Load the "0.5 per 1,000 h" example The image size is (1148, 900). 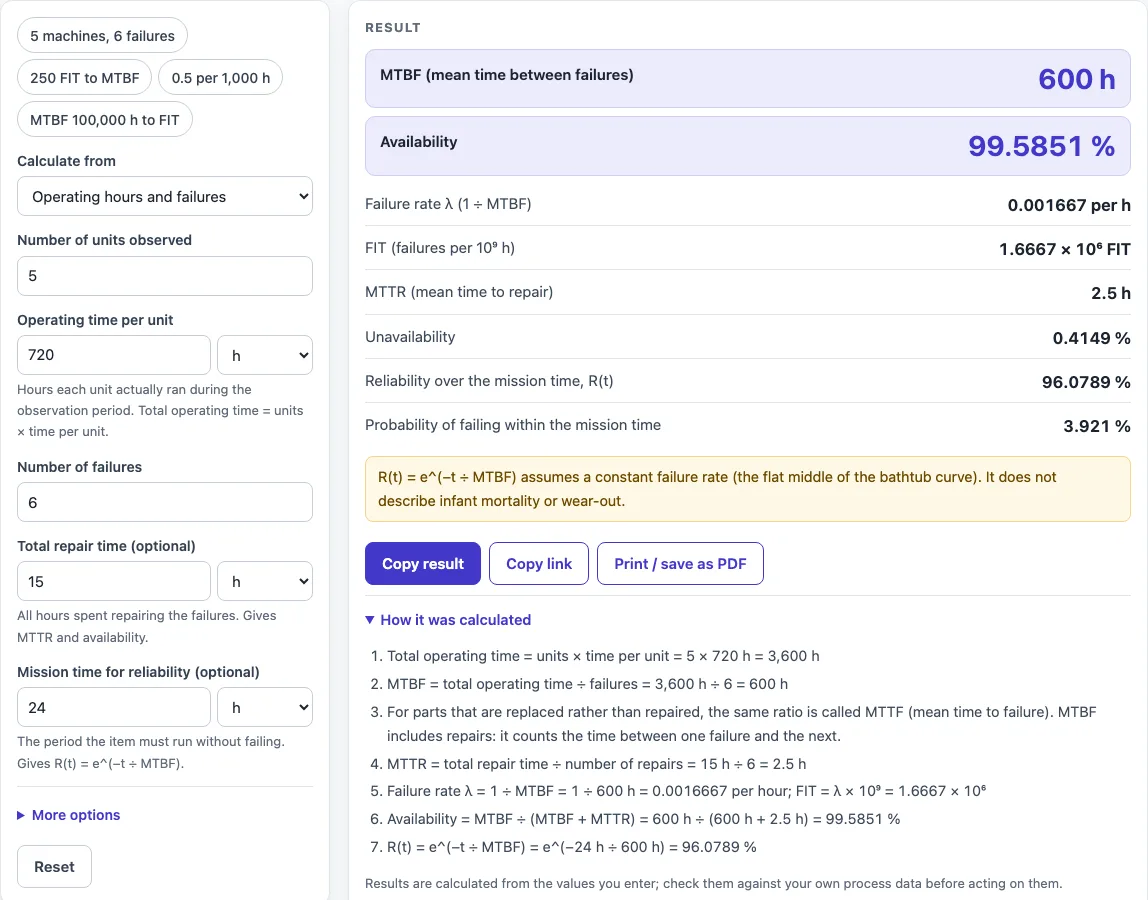[220, 78]
